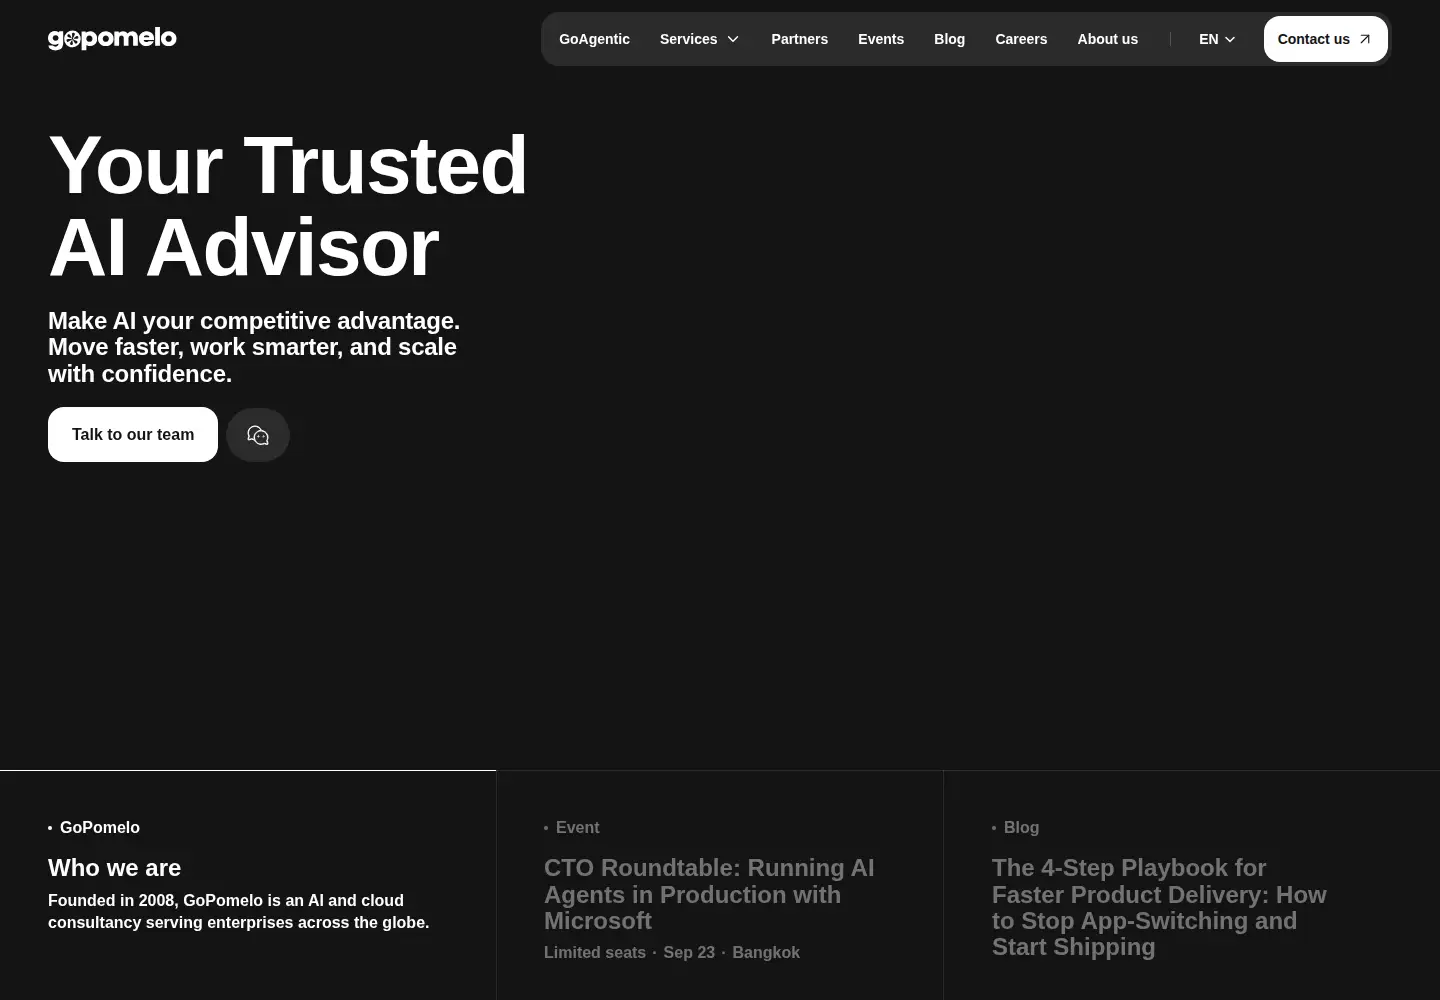Click the arrow icon in Contact us
1440x1000 pixels.
[1365, 39]
